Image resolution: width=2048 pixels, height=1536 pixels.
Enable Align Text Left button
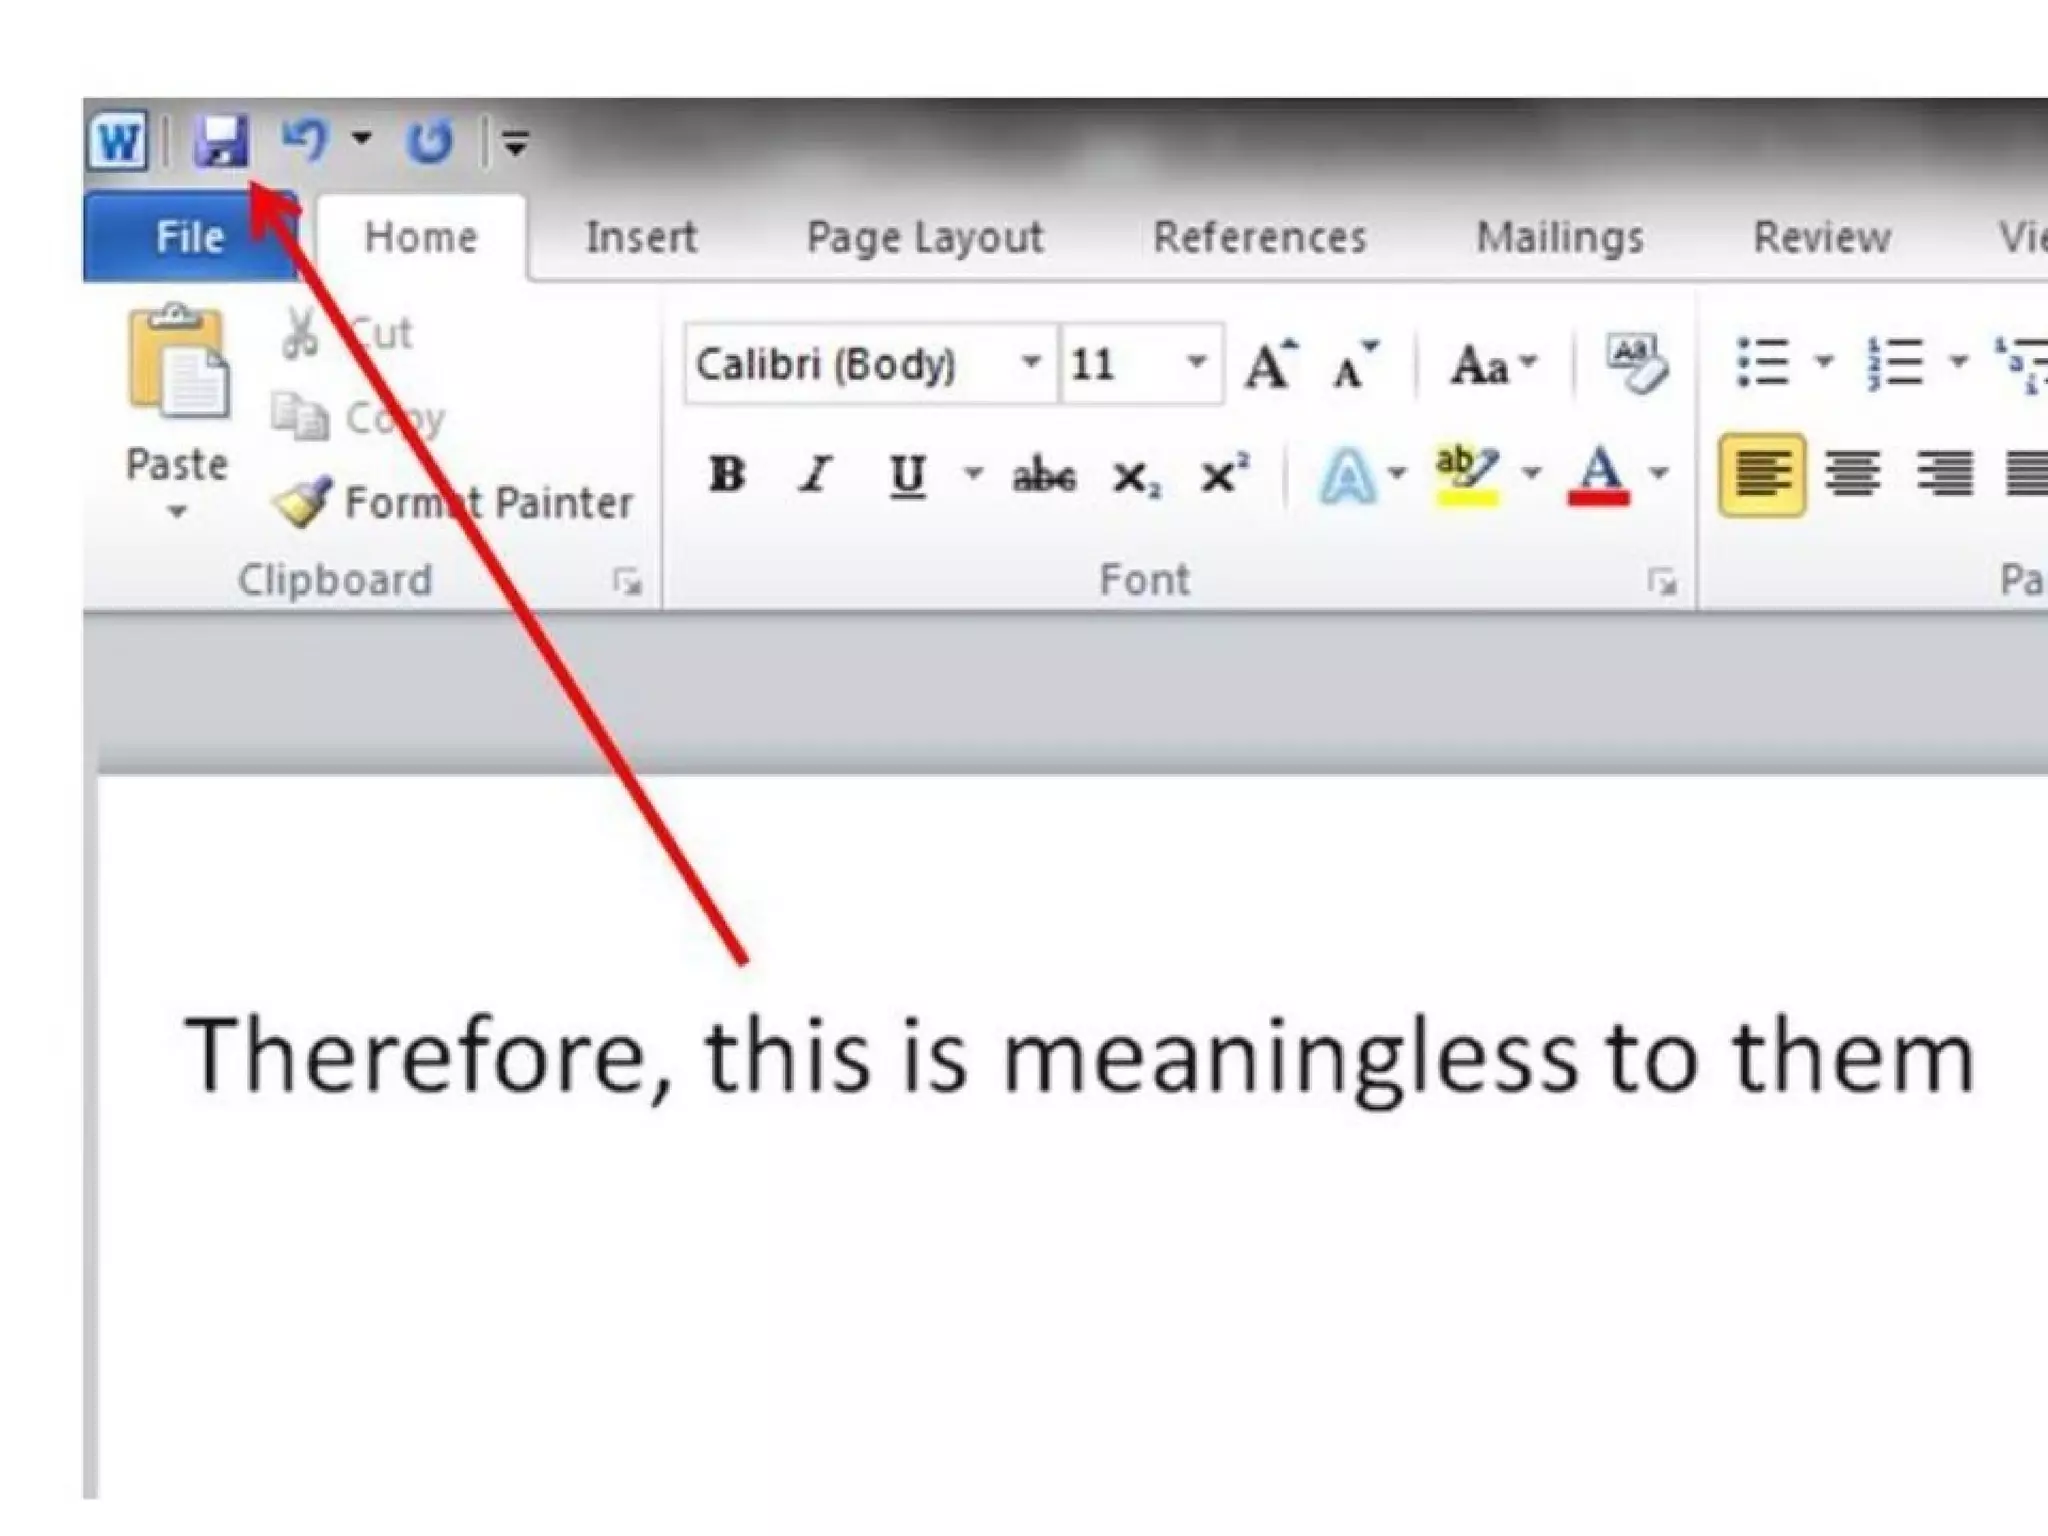pyautogui.click(x=1761, y=475)
